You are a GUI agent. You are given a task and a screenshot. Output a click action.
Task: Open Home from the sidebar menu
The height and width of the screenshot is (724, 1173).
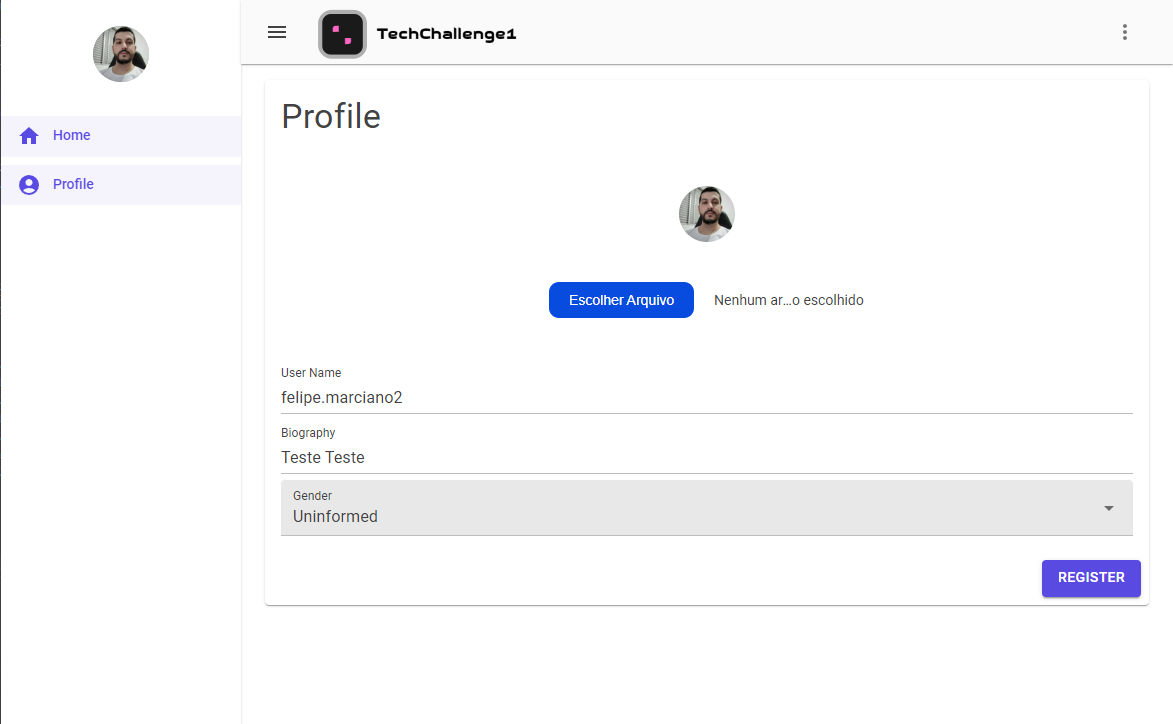(121, 136)
